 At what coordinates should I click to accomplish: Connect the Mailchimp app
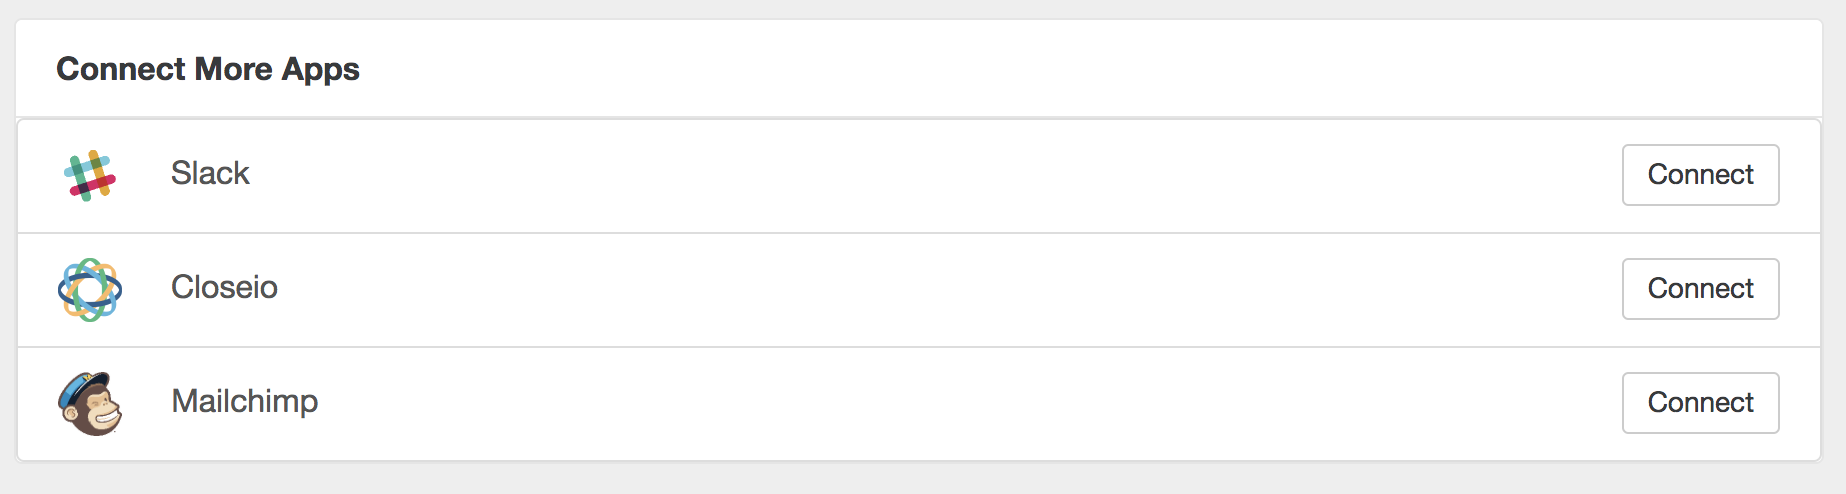[x=1700, y=403]
